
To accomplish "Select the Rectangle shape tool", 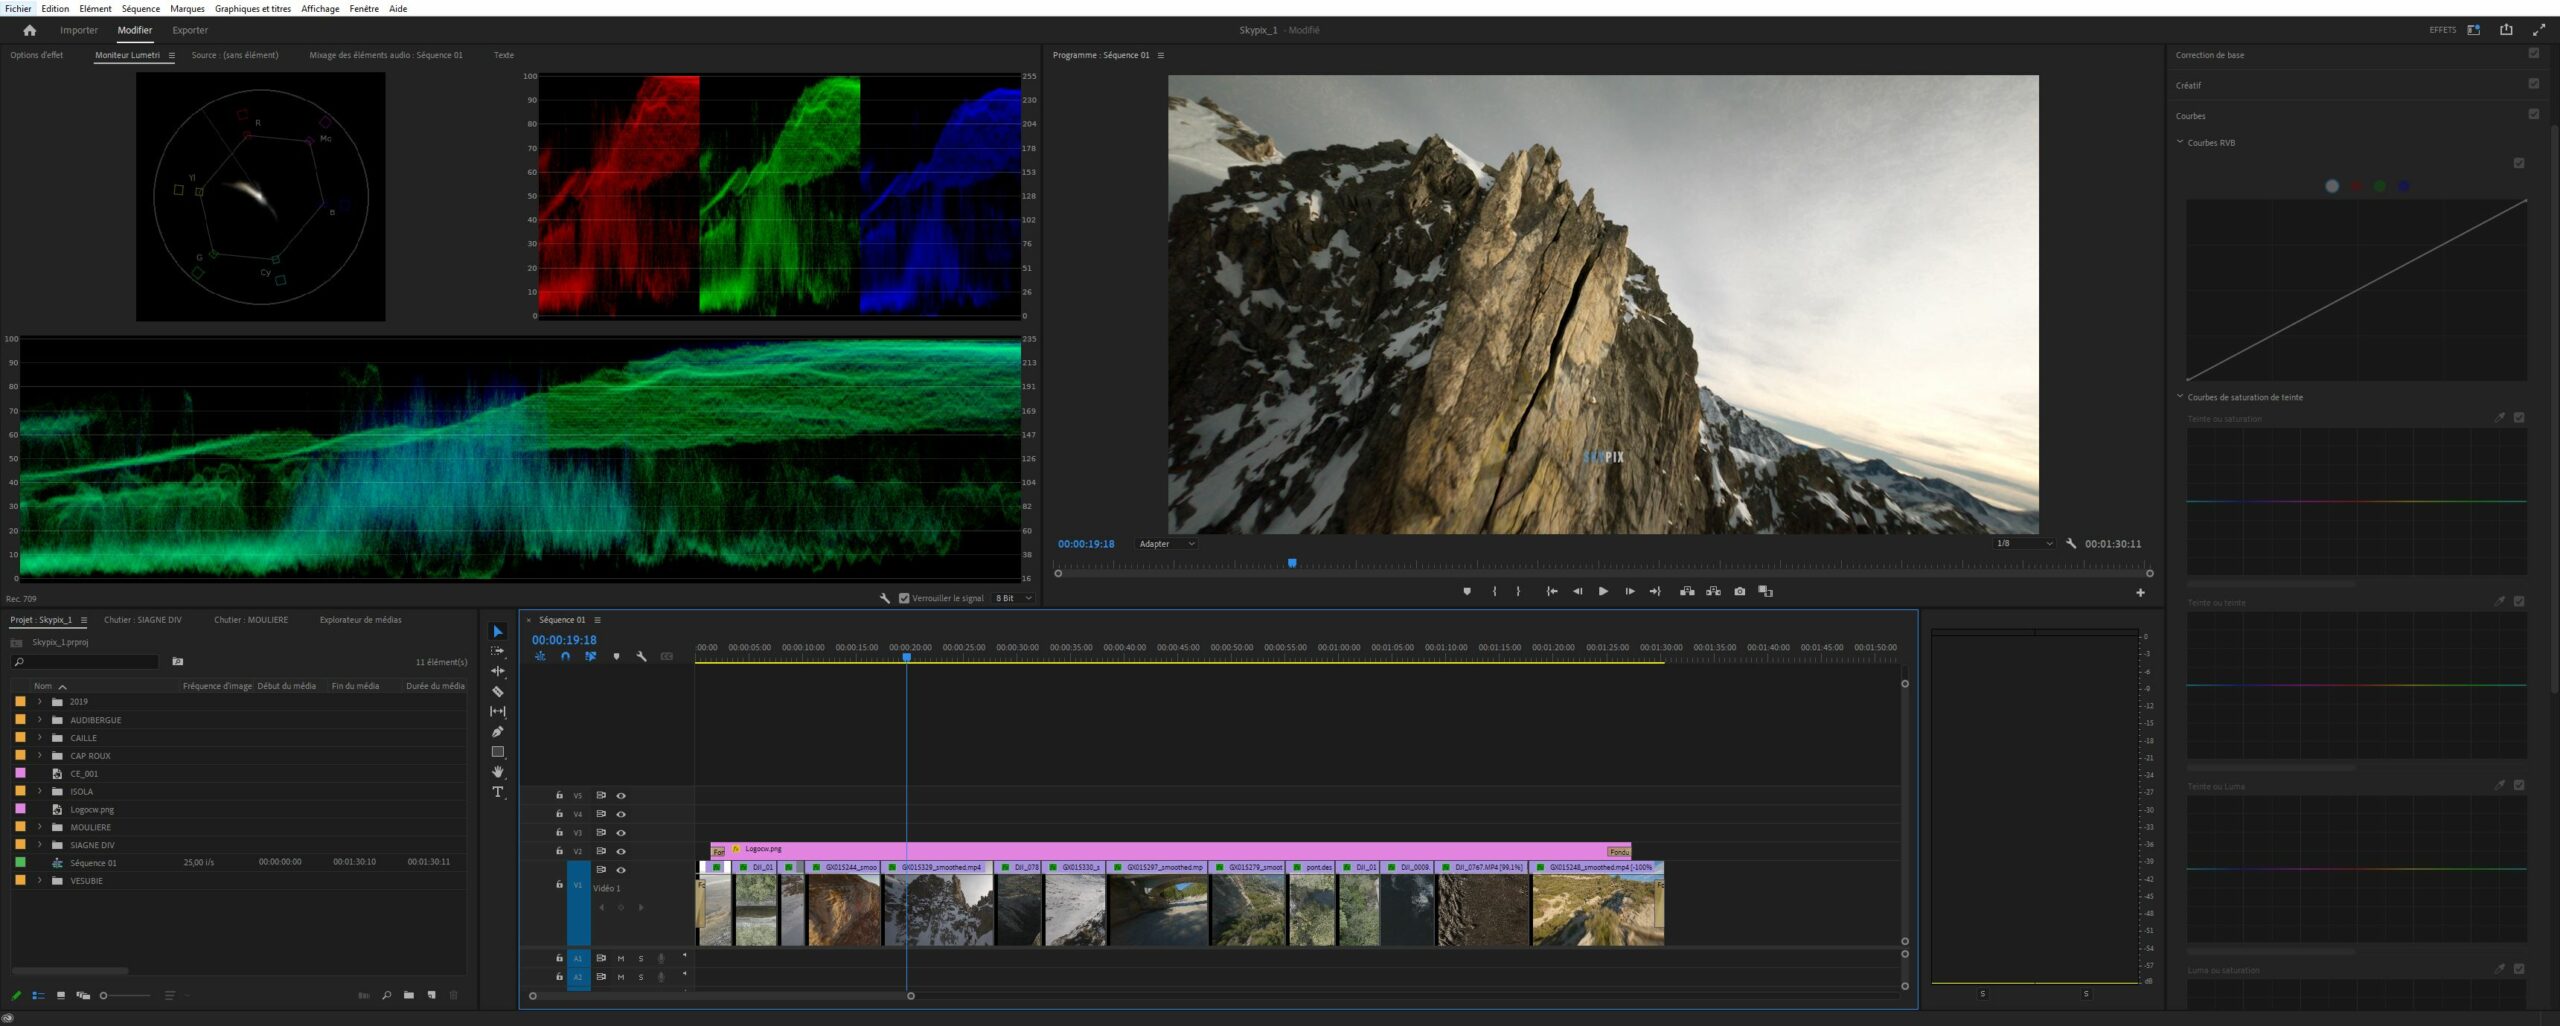I will pos(498,752).
